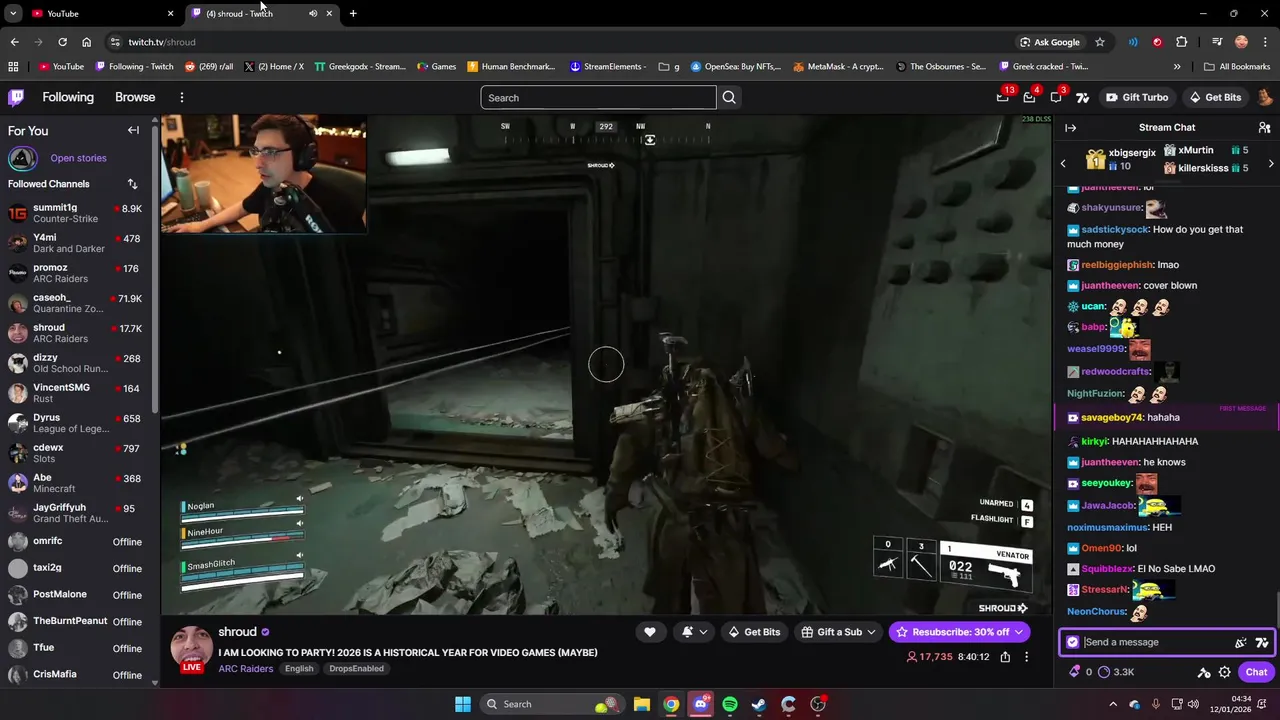Follow heart button under the stream
The height and width of the screenshot is (720, 1280).
649,631
